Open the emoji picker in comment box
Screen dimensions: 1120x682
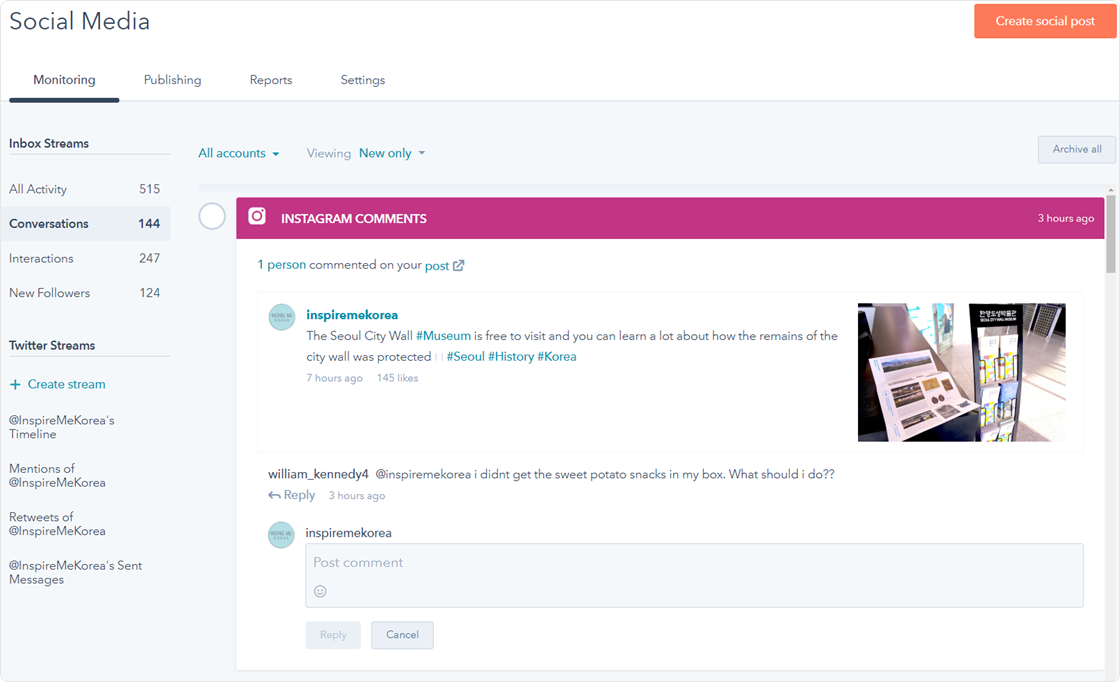(320, 591)
